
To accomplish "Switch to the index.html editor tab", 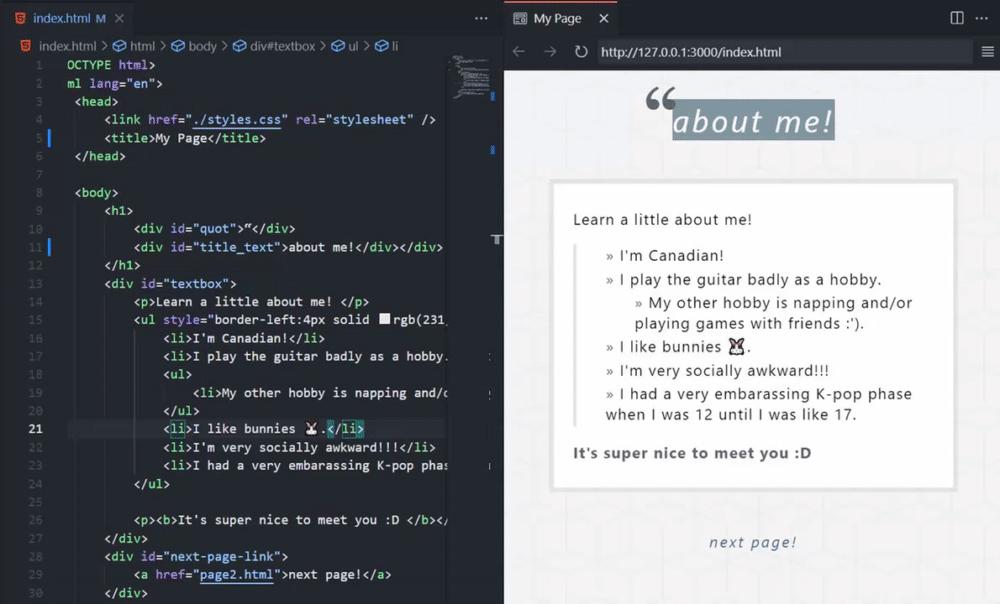I will [x=62, y=17].
